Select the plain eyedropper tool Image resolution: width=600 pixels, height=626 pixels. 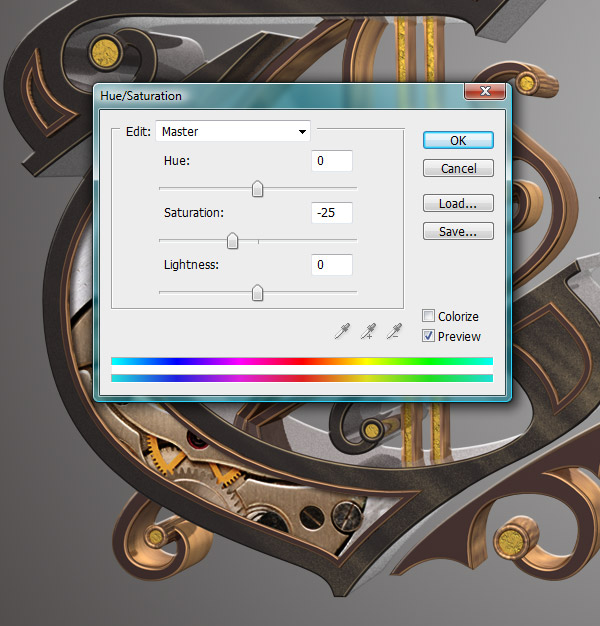pyautogui.click(x=342, y=331)
